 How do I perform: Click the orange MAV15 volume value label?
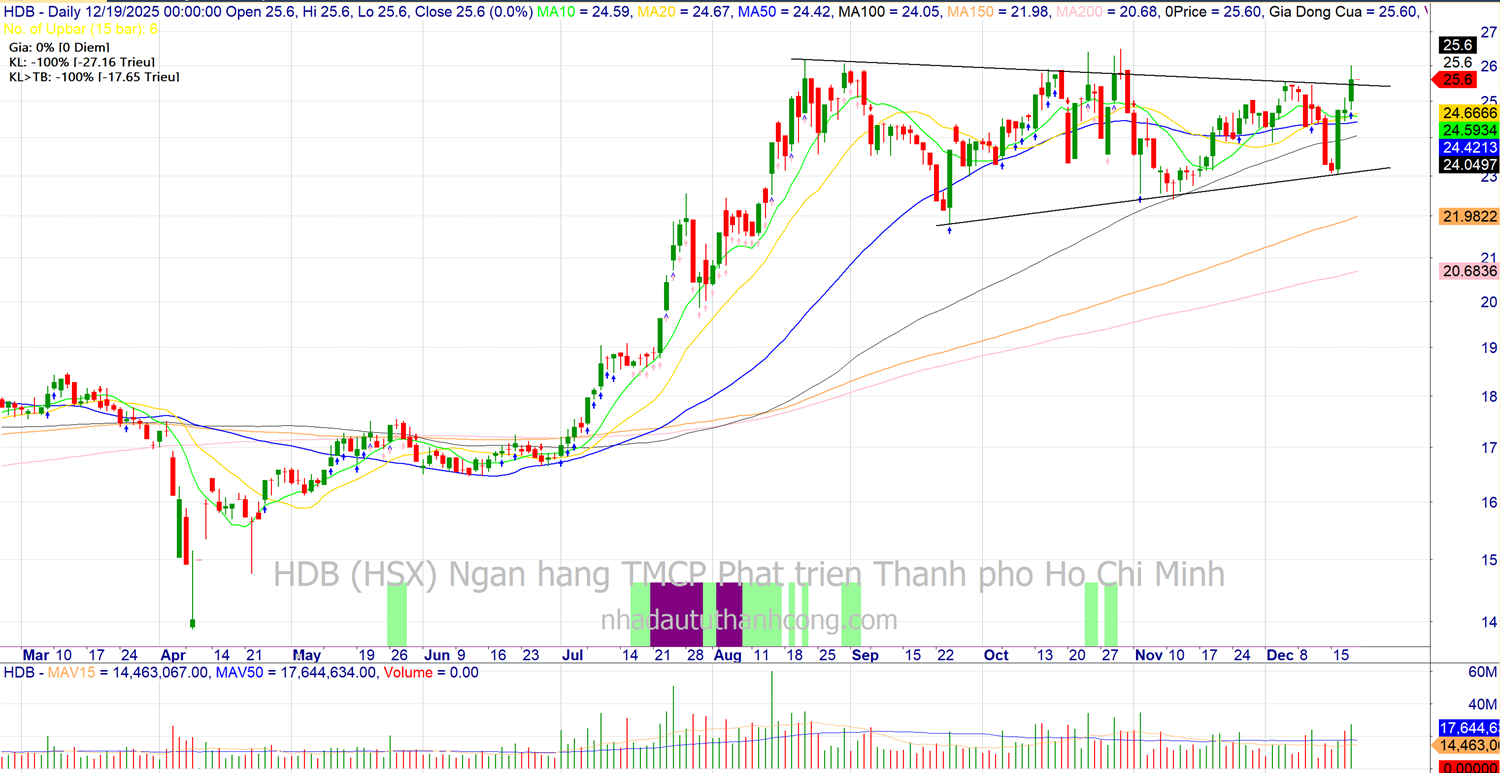[x=1468, y=745]
